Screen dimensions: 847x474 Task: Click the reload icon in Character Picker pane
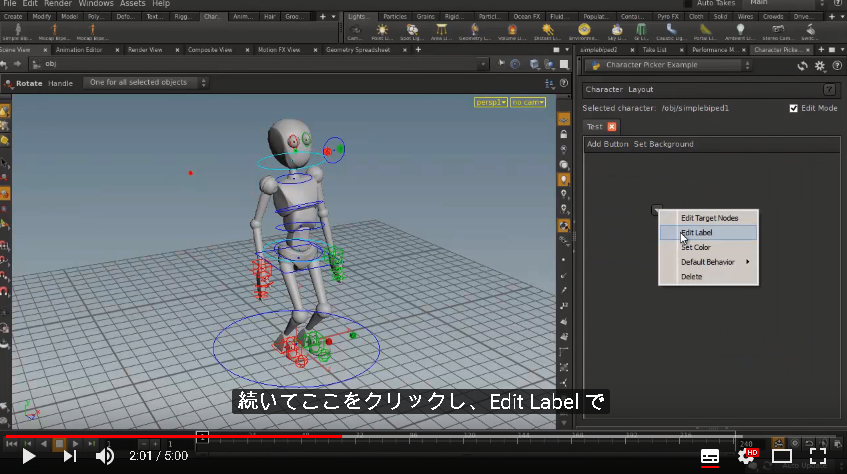coord(803,65)
